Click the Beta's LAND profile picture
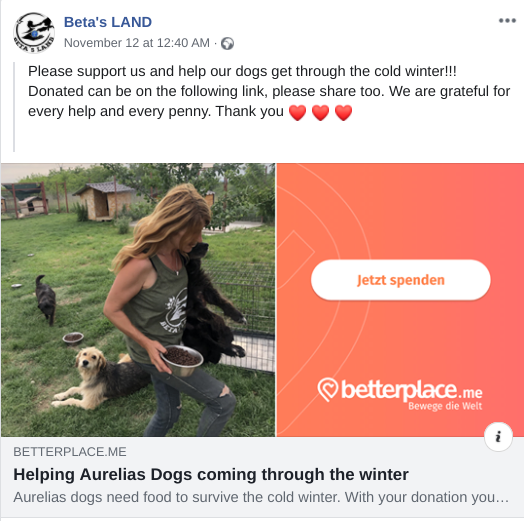 coord(34,33)
